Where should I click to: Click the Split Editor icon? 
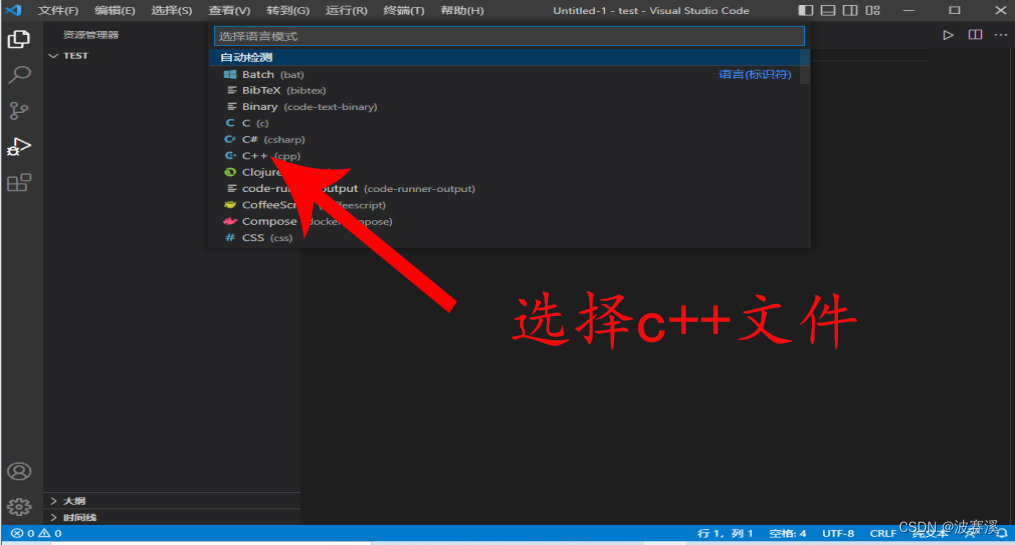coord(975,35)
